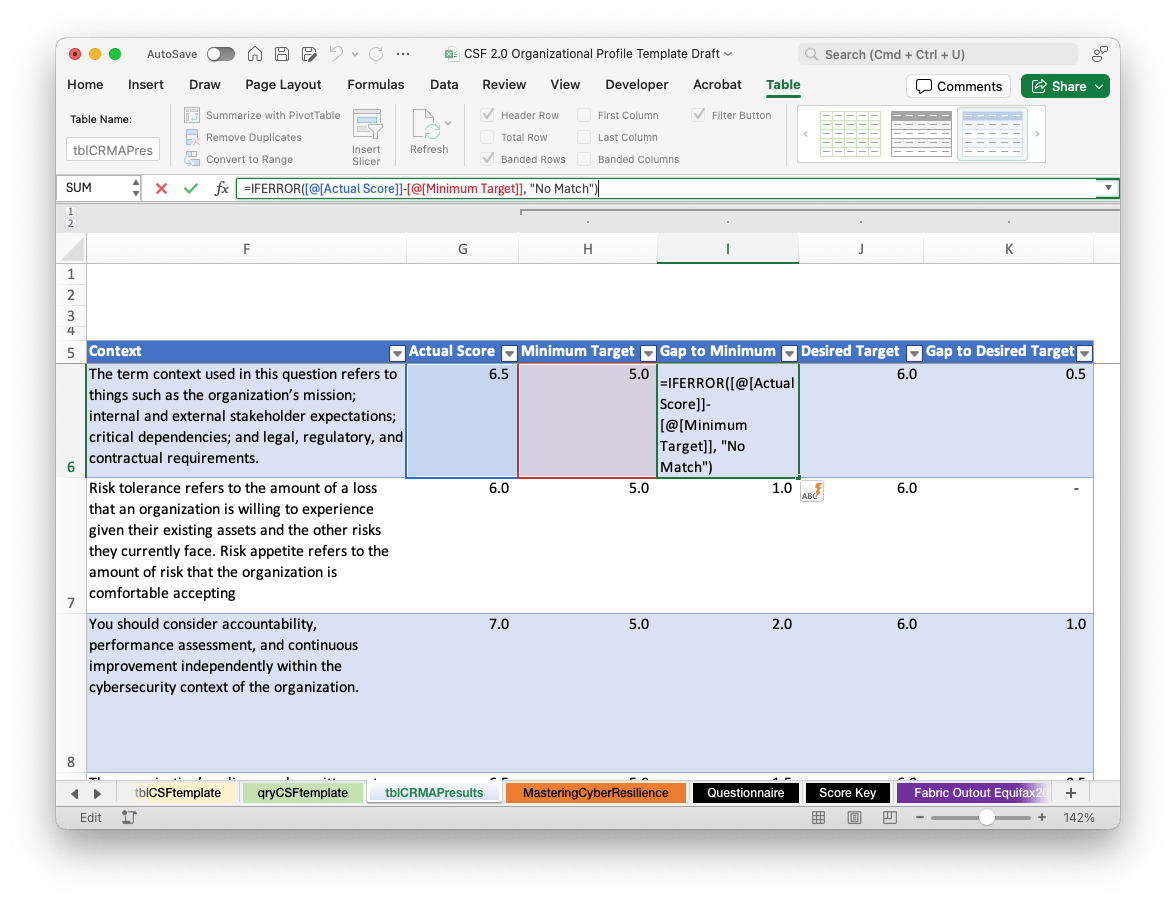Open the Formulas ribbon tab
Screen dimensions: 1176x903
click(x=376, y=85)
